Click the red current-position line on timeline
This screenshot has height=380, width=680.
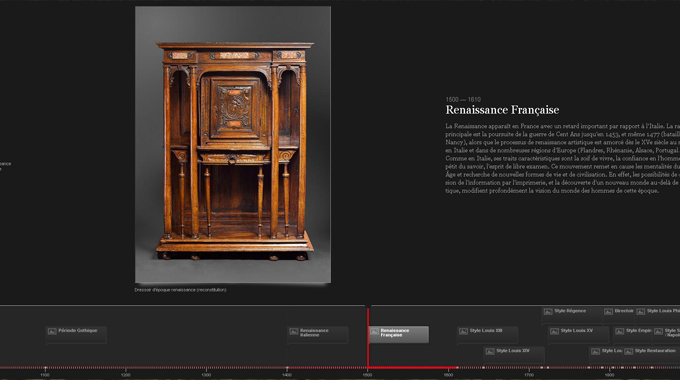368,337
